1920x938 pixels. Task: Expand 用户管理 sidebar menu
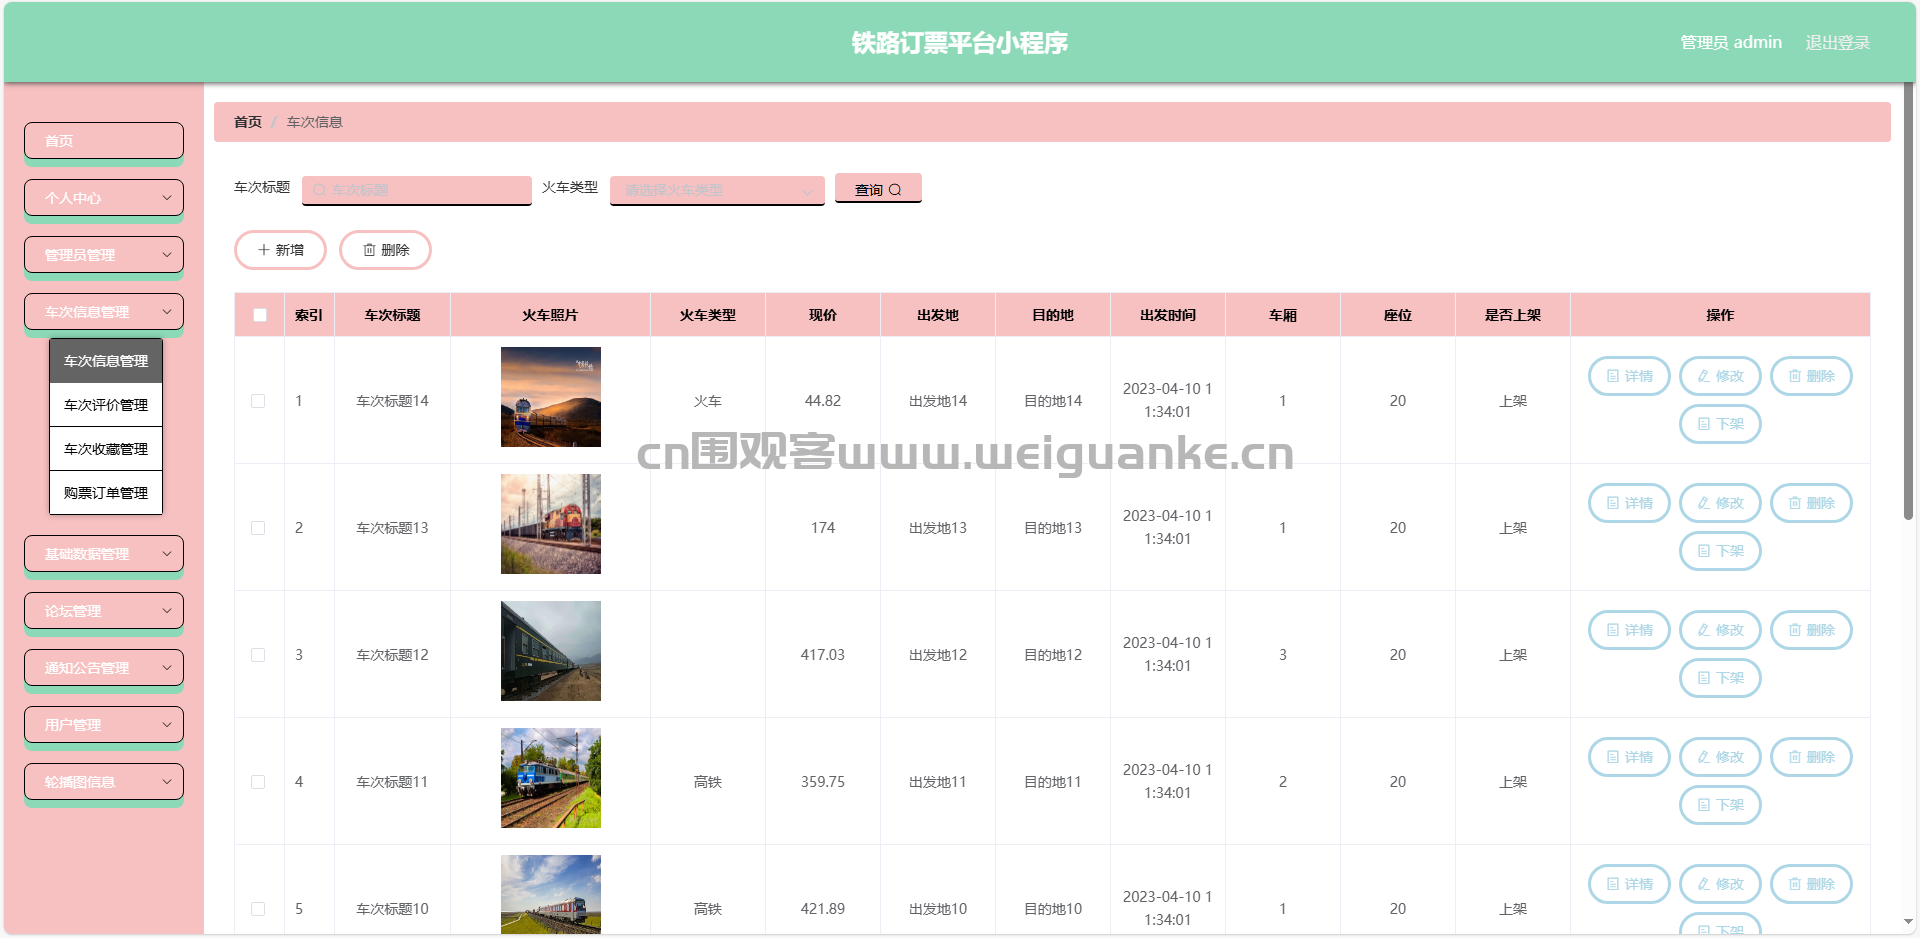104,725
